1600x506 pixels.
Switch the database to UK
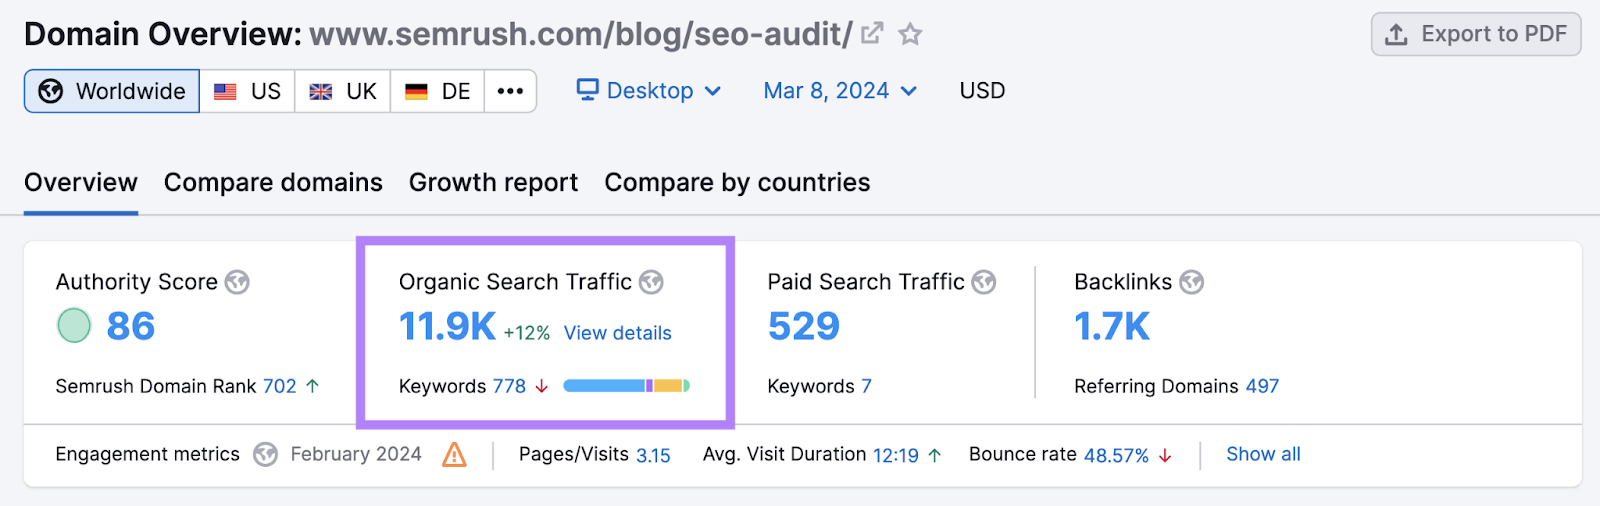(x=343, y=91)
